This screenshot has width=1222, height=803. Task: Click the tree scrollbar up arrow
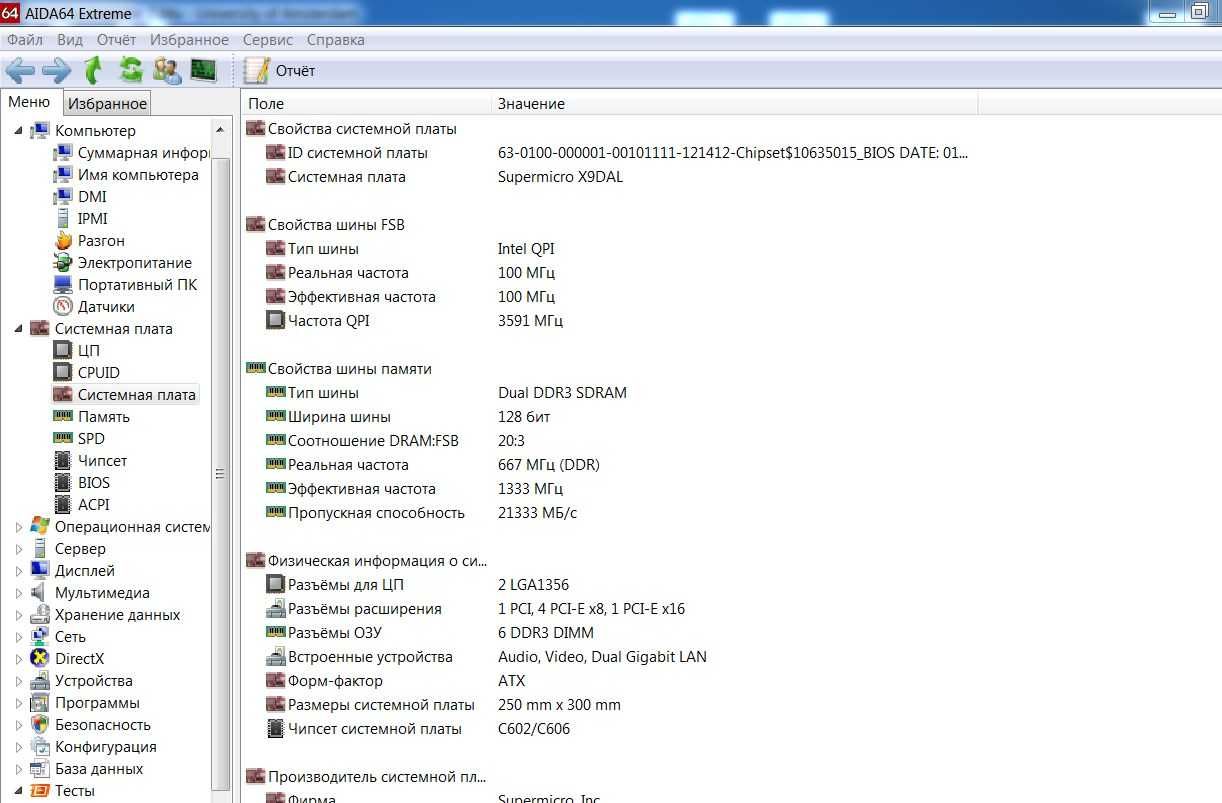[x=222, y=128]
